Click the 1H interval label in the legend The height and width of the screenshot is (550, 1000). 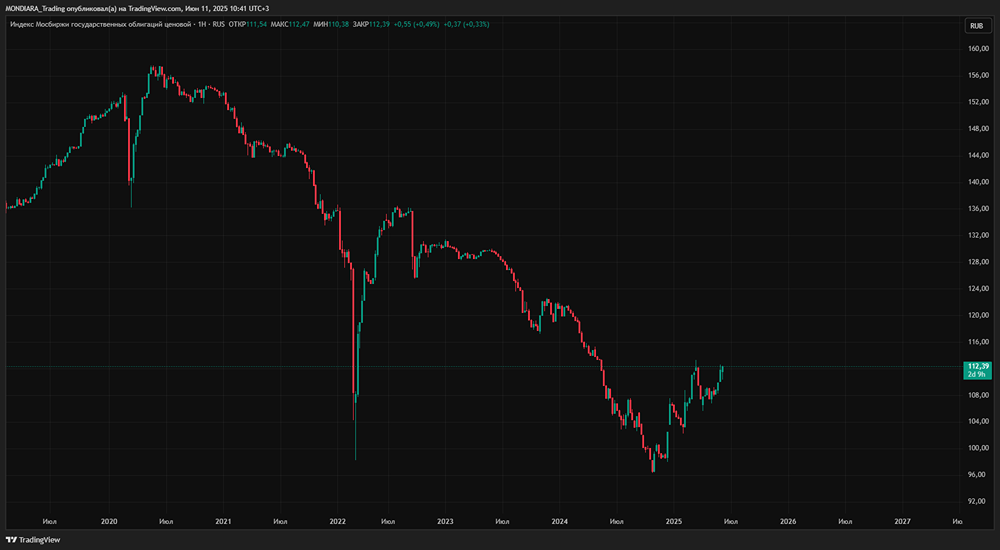click(202, 24)
